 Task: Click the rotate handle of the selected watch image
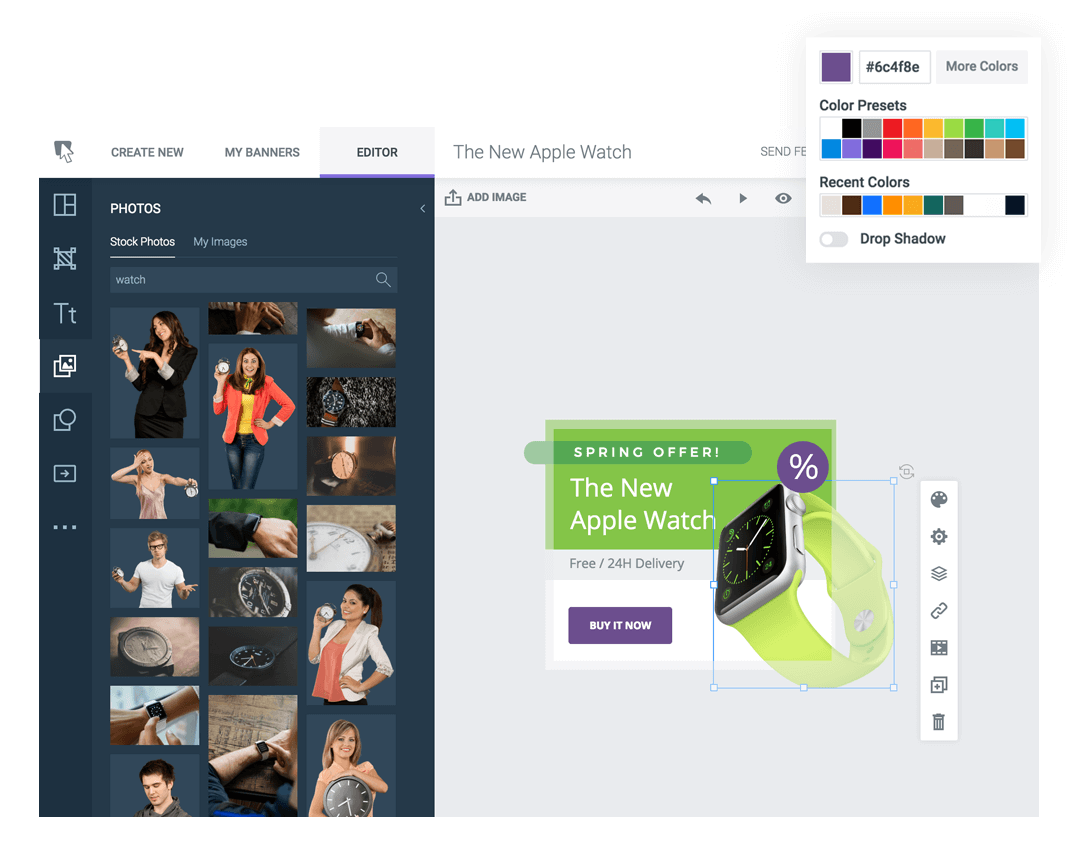(x=906, y=471)
